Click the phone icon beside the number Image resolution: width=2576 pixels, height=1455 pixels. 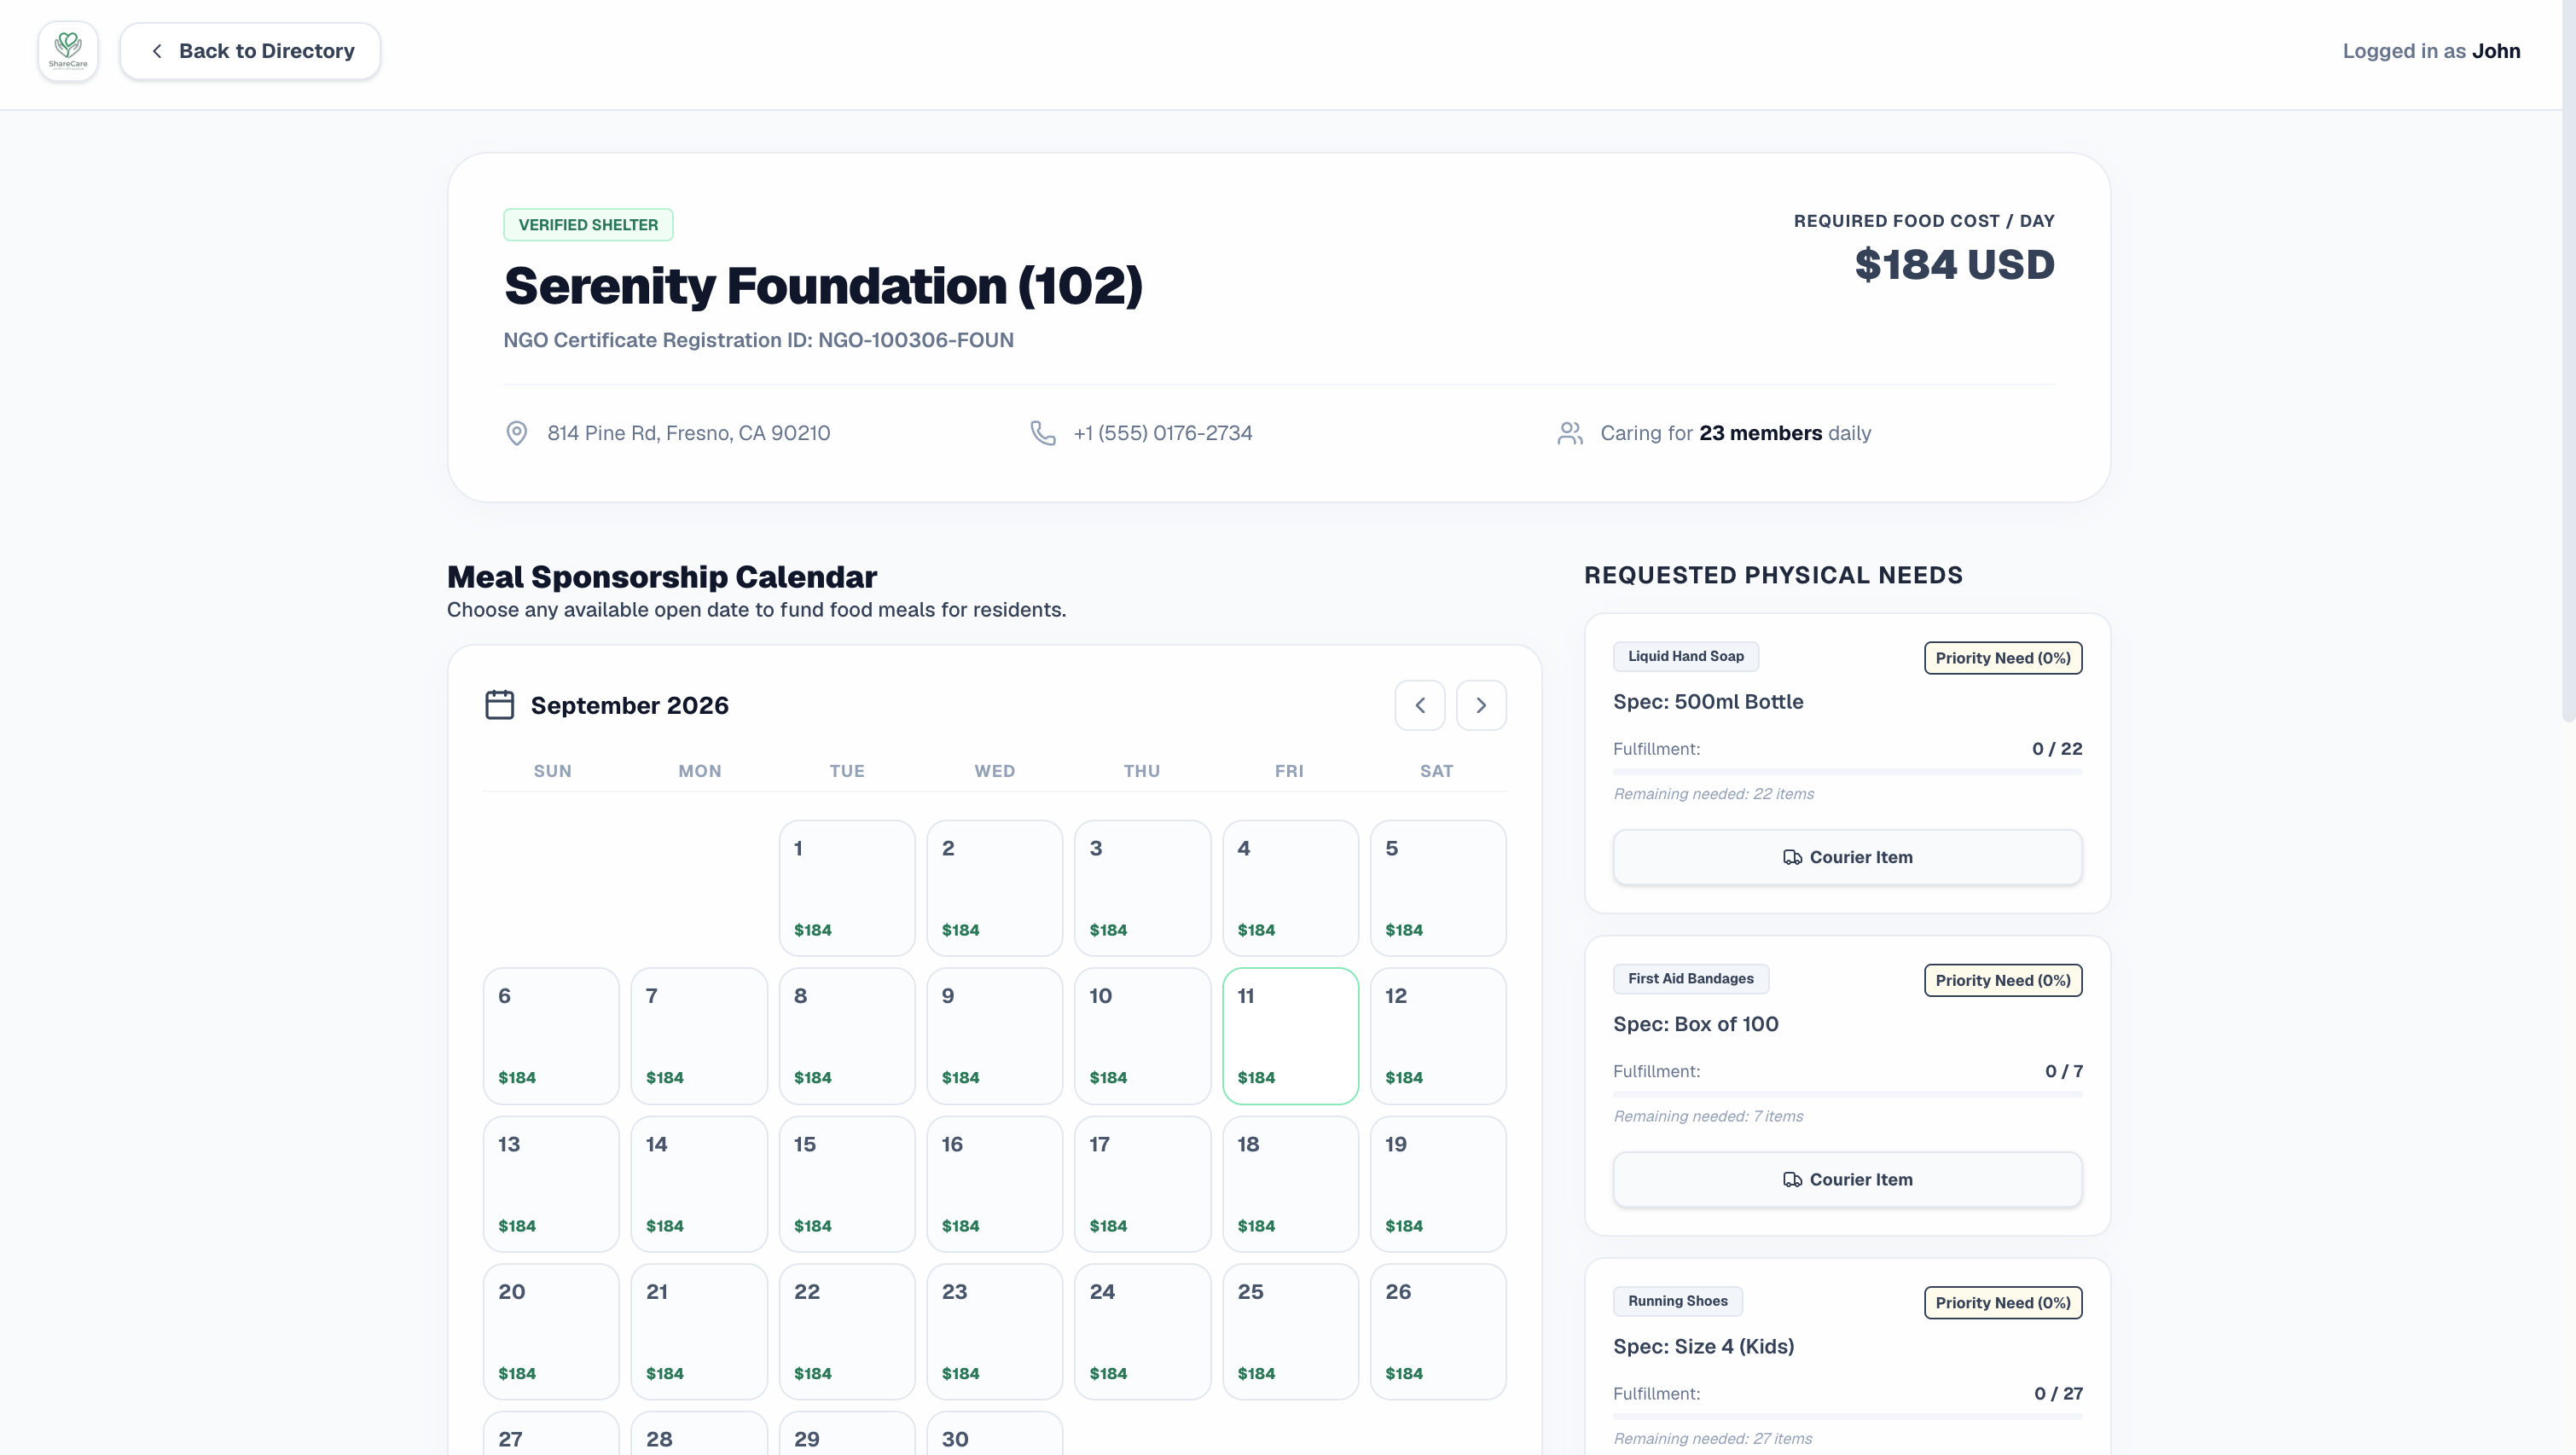tap(1043, 433)
